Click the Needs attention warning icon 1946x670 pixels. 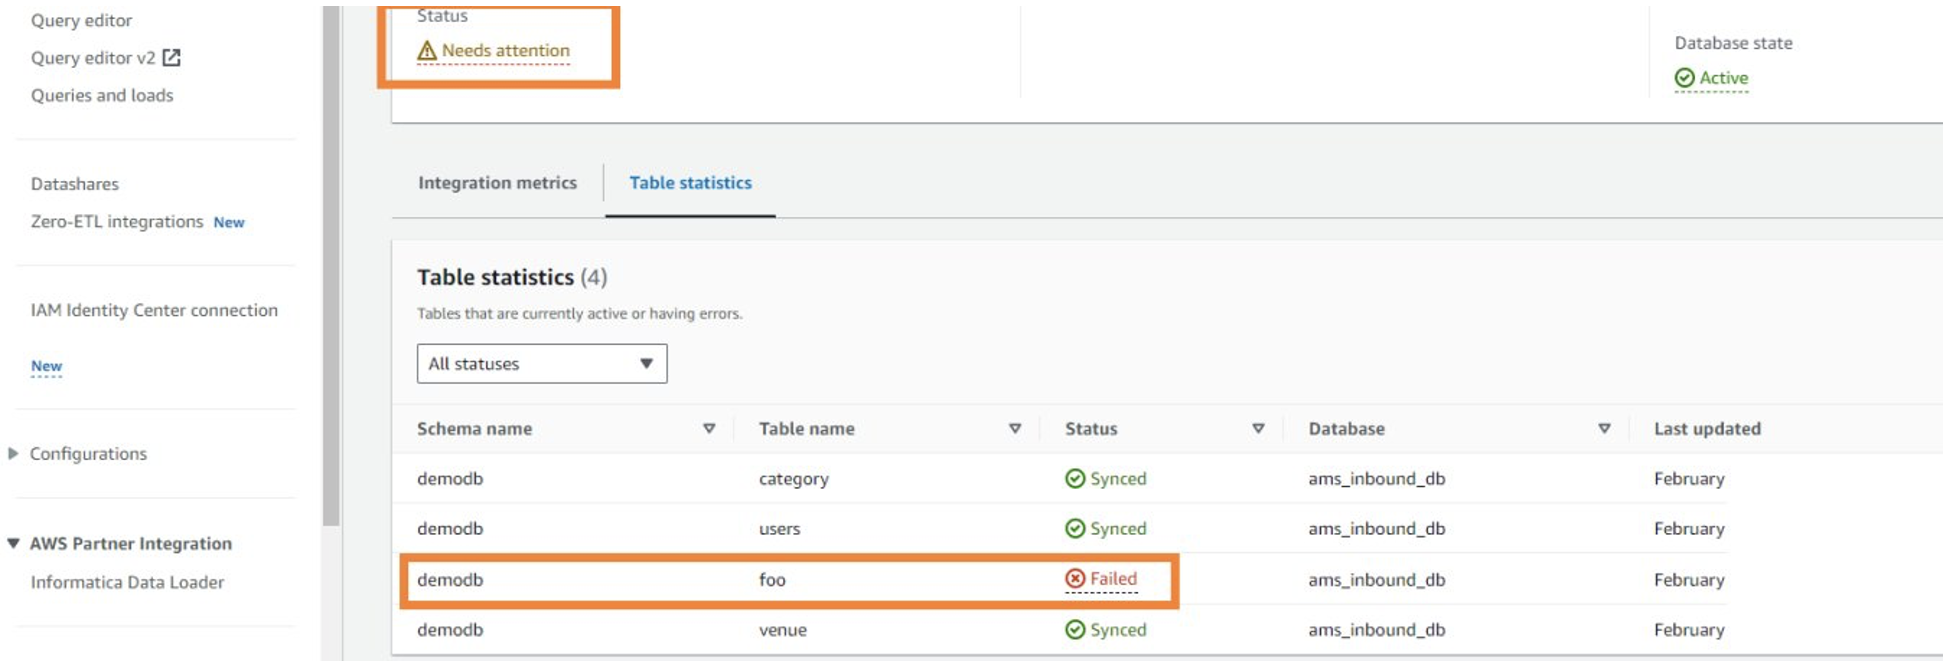click(x=427, y=51)
